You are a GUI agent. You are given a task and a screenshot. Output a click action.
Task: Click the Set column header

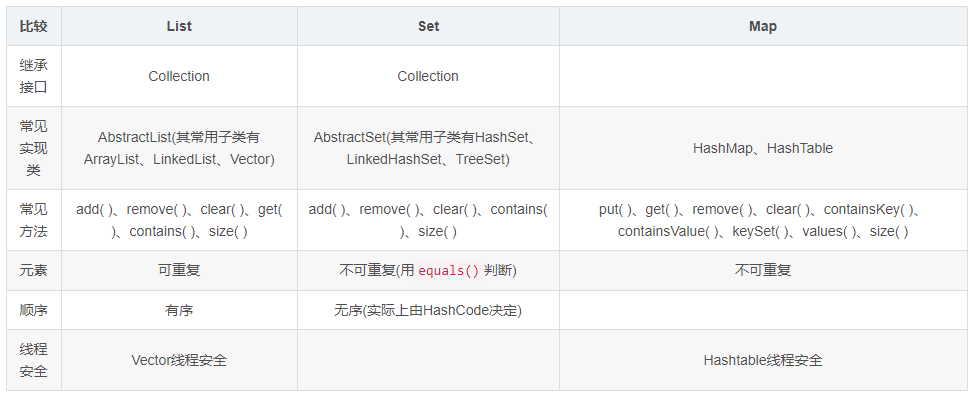point(428,26)
